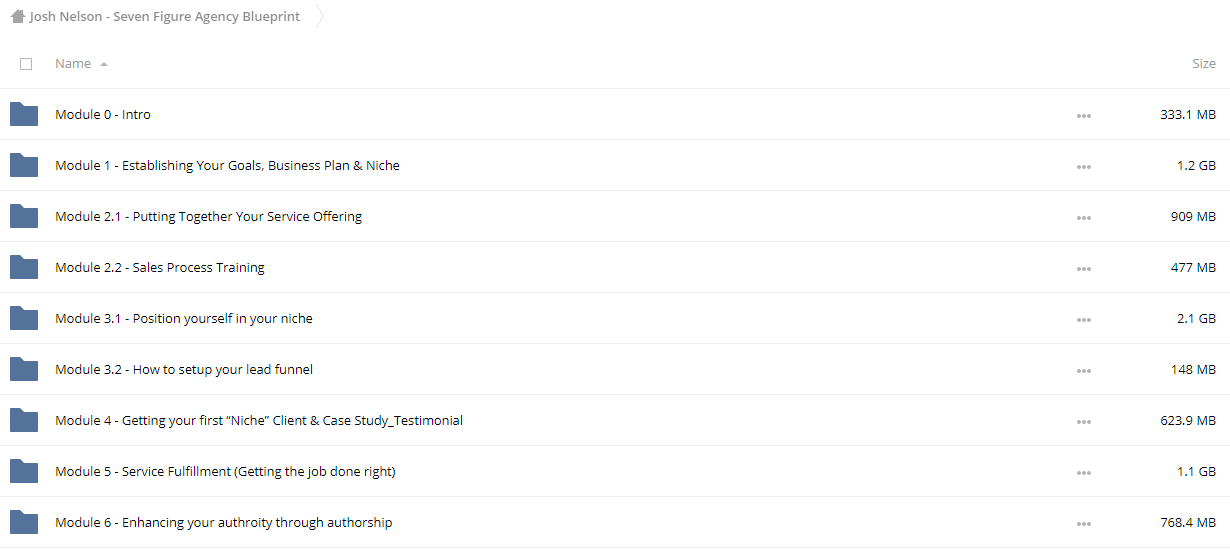The image size is (1230, 549).
Task: Open the more options dots for Module 4
Action: [1084, 422]
